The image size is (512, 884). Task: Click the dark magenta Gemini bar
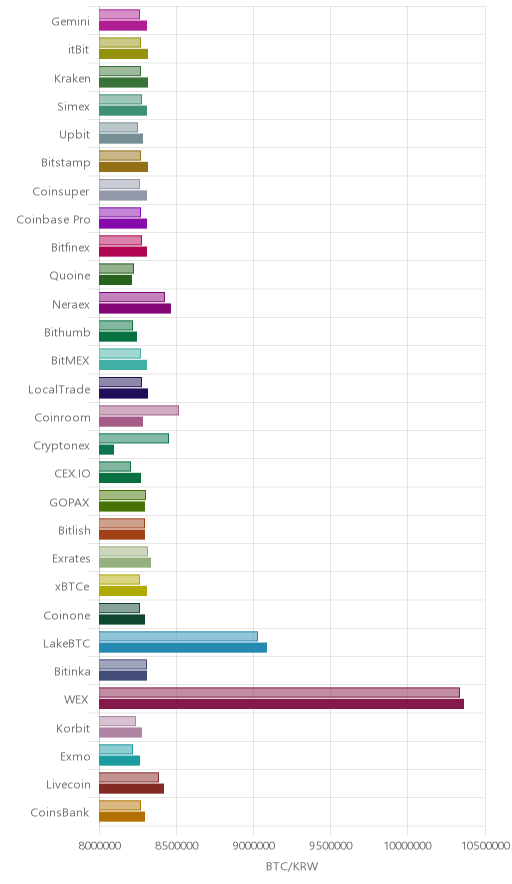click(x=123, y=25)
